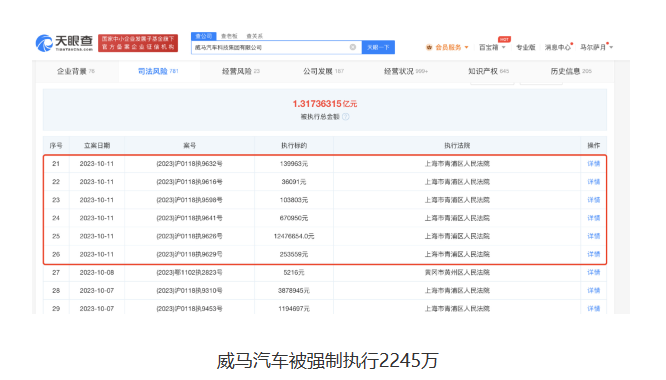This screenshot has width=666, height=380.
Task: Switch to the 司法风险 tab
Action: coord(158,71)
